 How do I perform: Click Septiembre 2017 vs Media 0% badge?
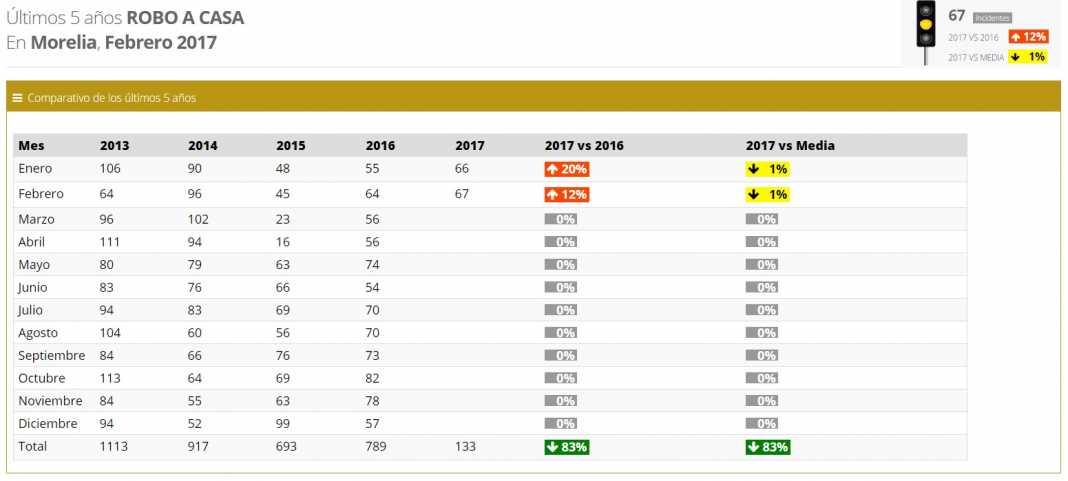click(x=761, y=356)
